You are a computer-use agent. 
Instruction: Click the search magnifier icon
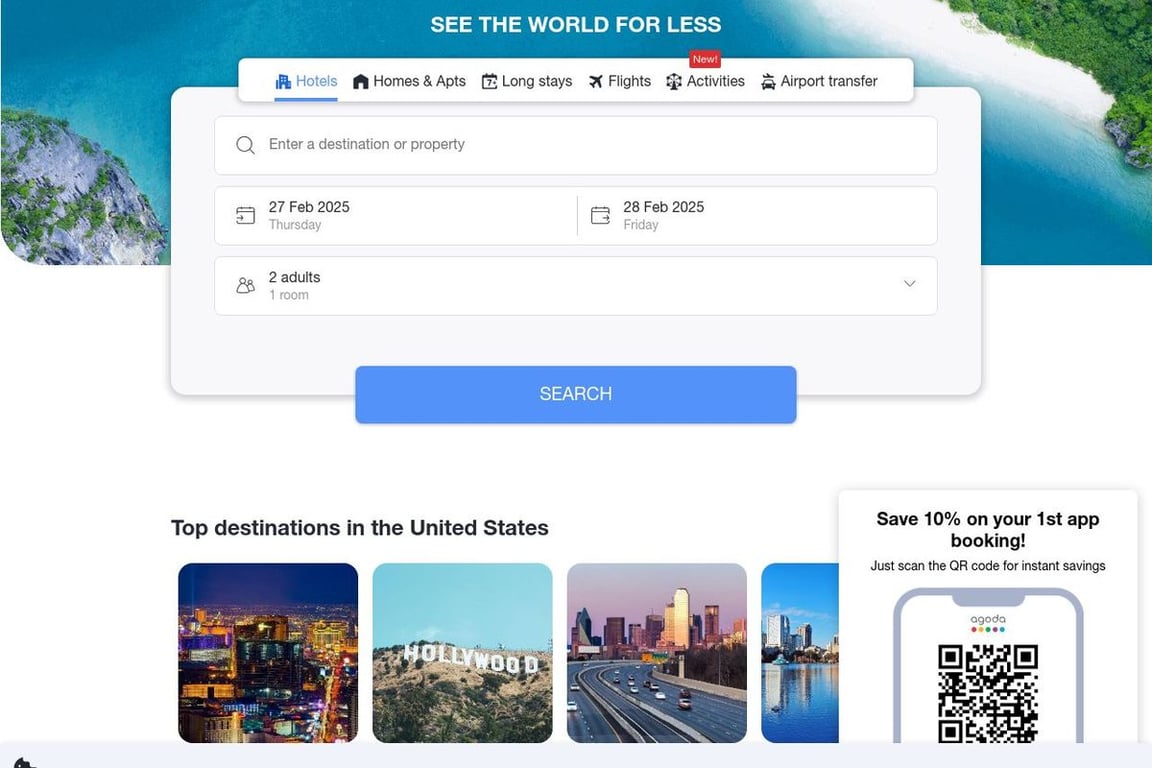[245, 145]
